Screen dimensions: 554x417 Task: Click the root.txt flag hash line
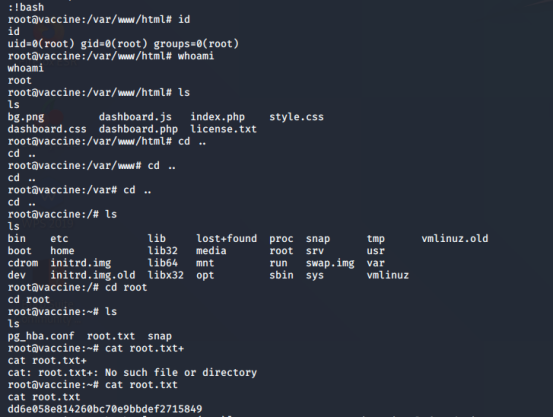coord(105,409)
